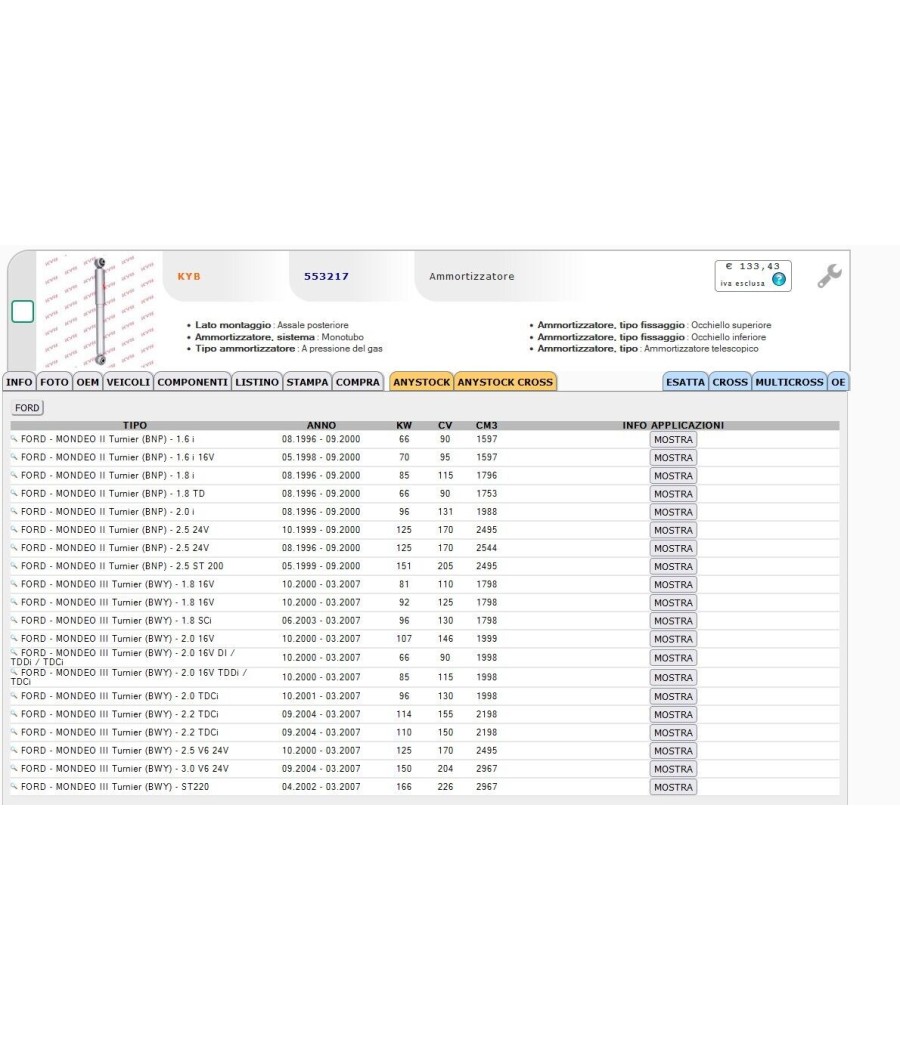Click MOSTRA for Mondeo II 2.5 ST 200

(x=673, y=566)
